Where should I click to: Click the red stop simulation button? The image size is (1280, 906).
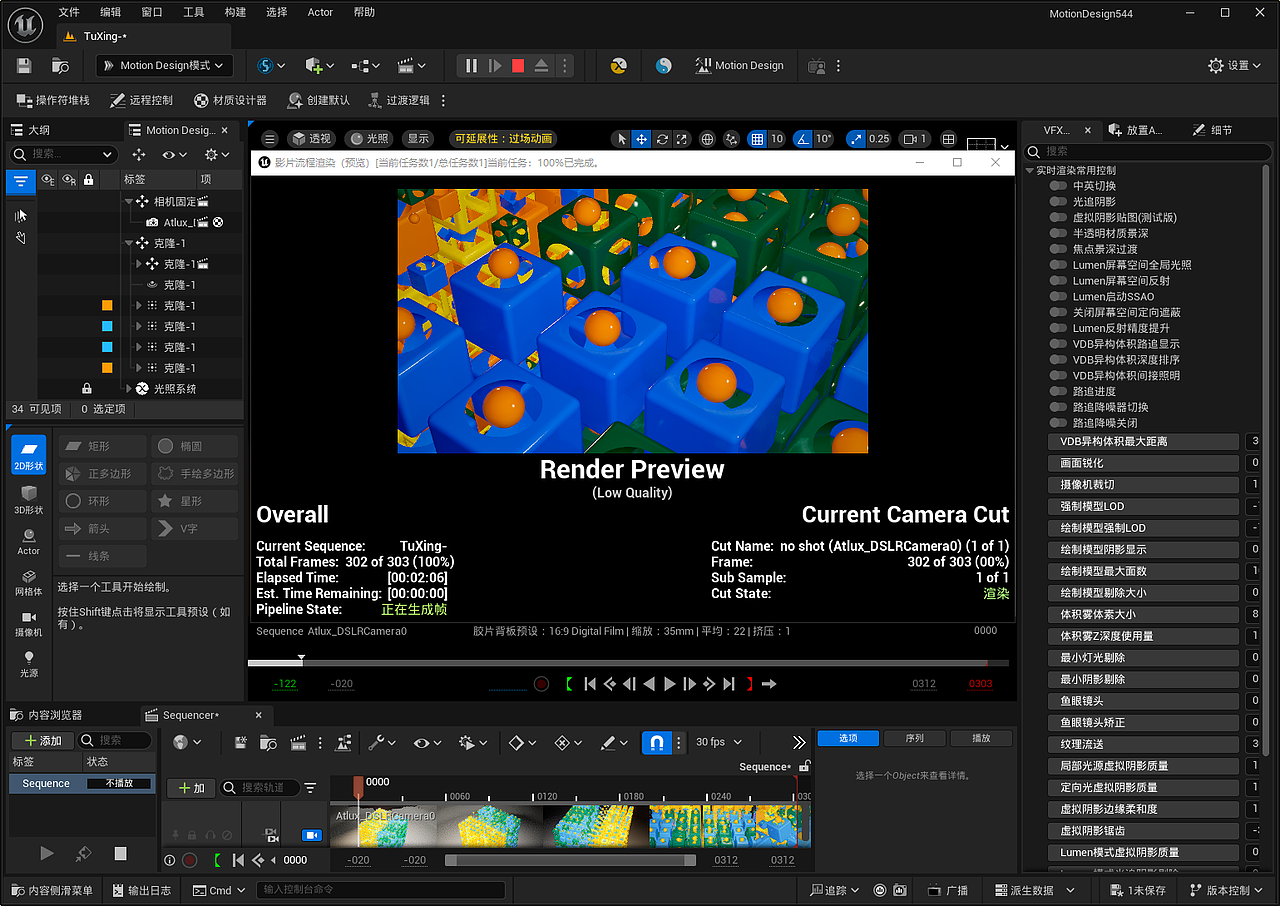click(x=518, y=66)
